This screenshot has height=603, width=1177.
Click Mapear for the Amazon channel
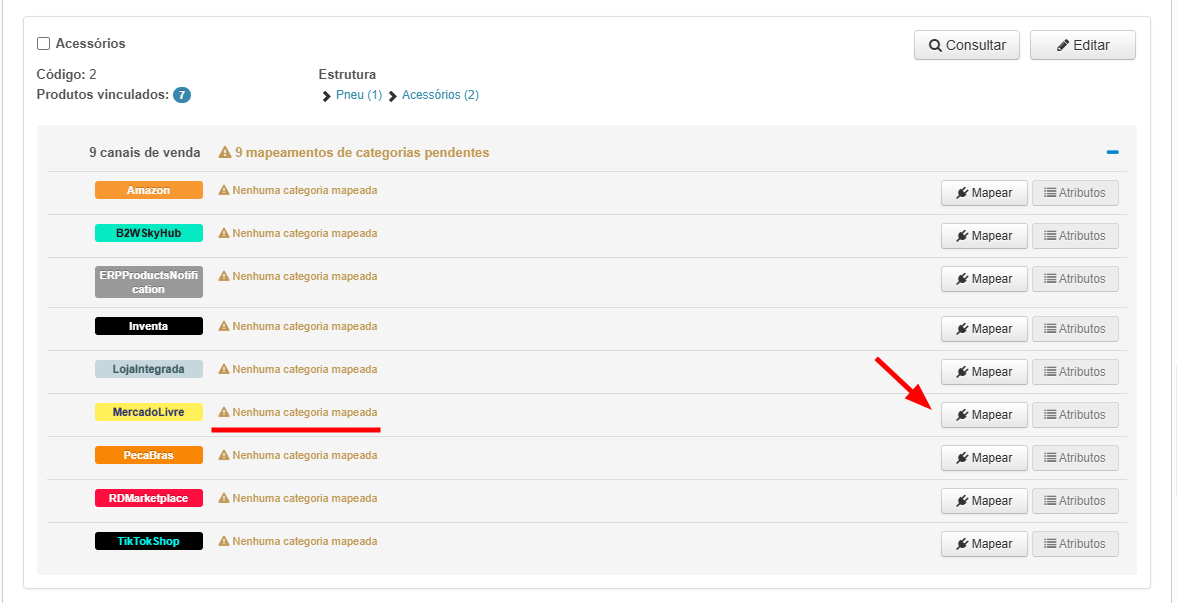pyautogui.click(x=984, y=193)
